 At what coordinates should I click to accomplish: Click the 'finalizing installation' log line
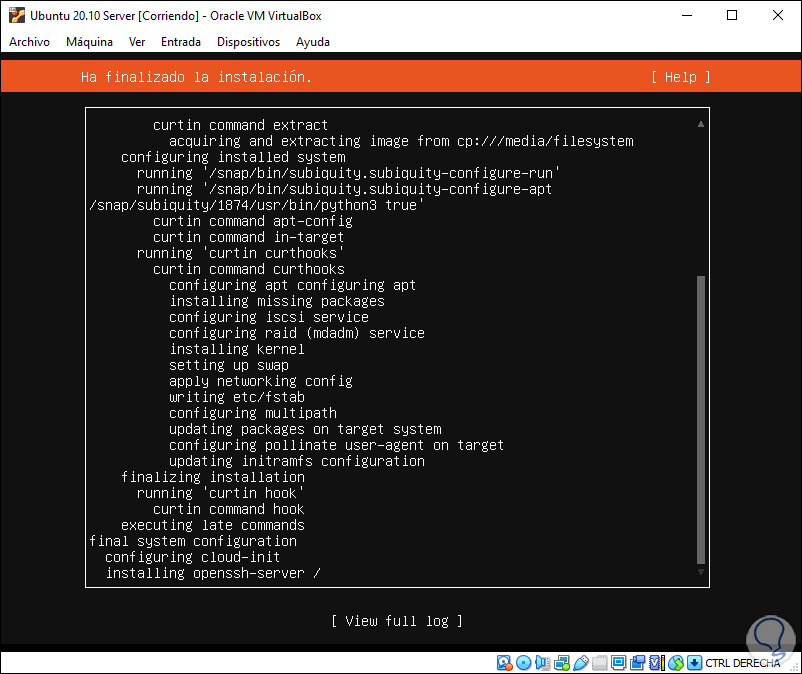pos(213,477)
